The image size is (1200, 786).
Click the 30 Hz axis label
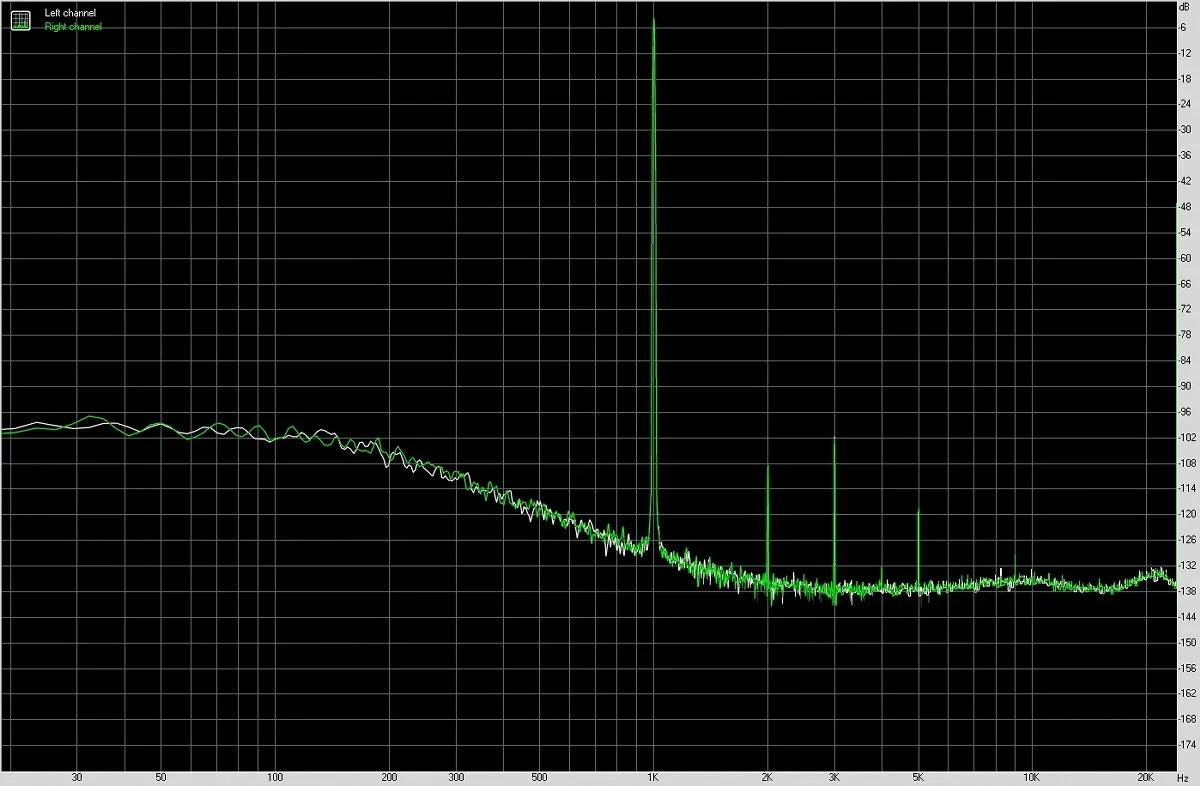coord(77,776)
